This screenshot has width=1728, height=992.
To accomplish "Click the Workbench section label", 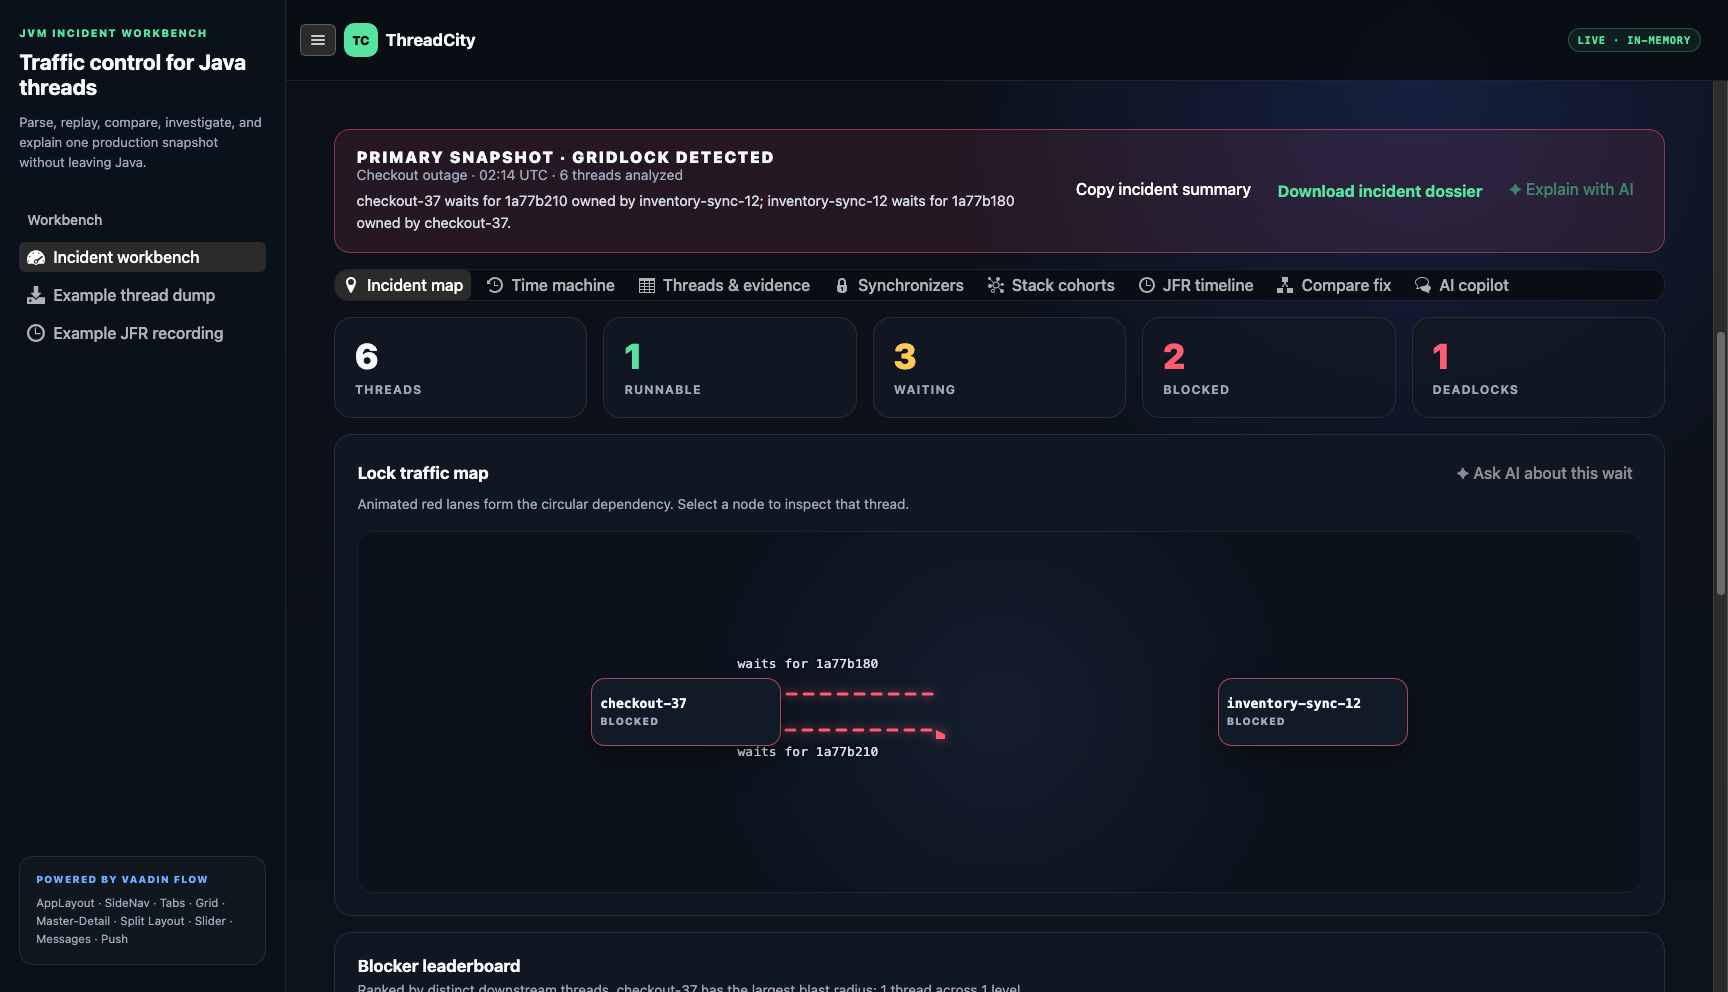I will coord(65,220).
